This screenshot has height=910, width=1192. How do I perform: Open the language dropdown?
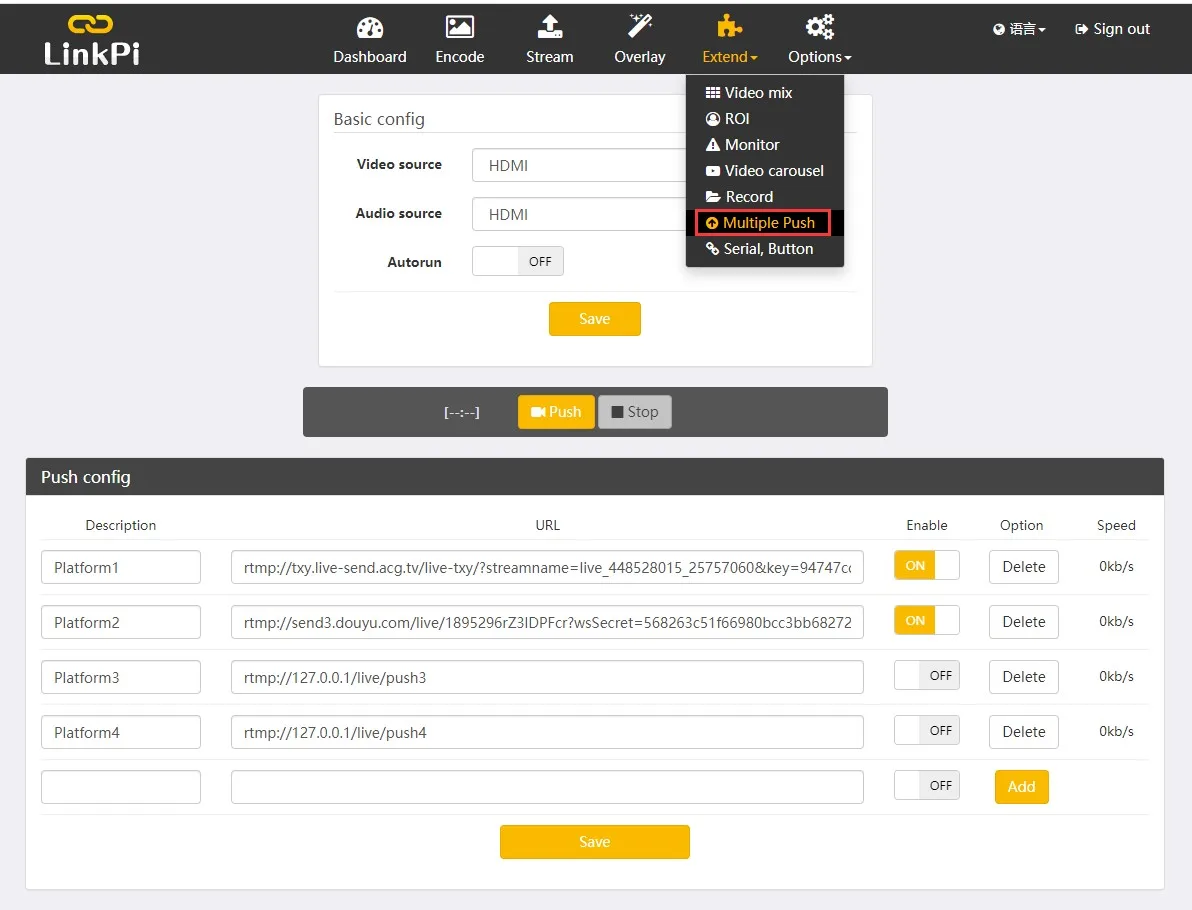pyautogui.click(x=1019, y=30)
